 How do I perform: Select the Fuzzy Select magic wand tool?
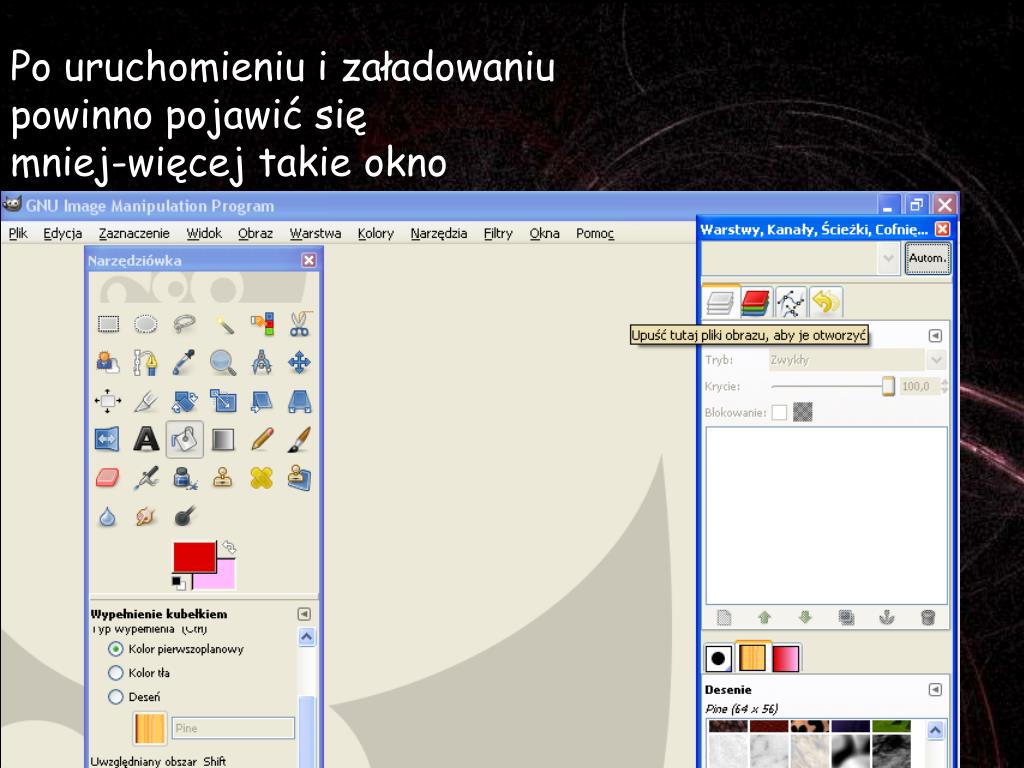coord(223,324)
